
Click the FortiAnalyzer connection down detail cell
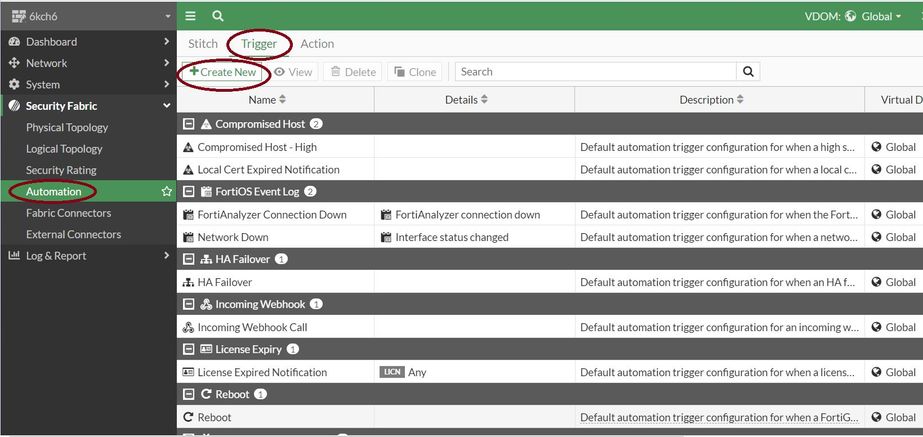tap(474, 215)
